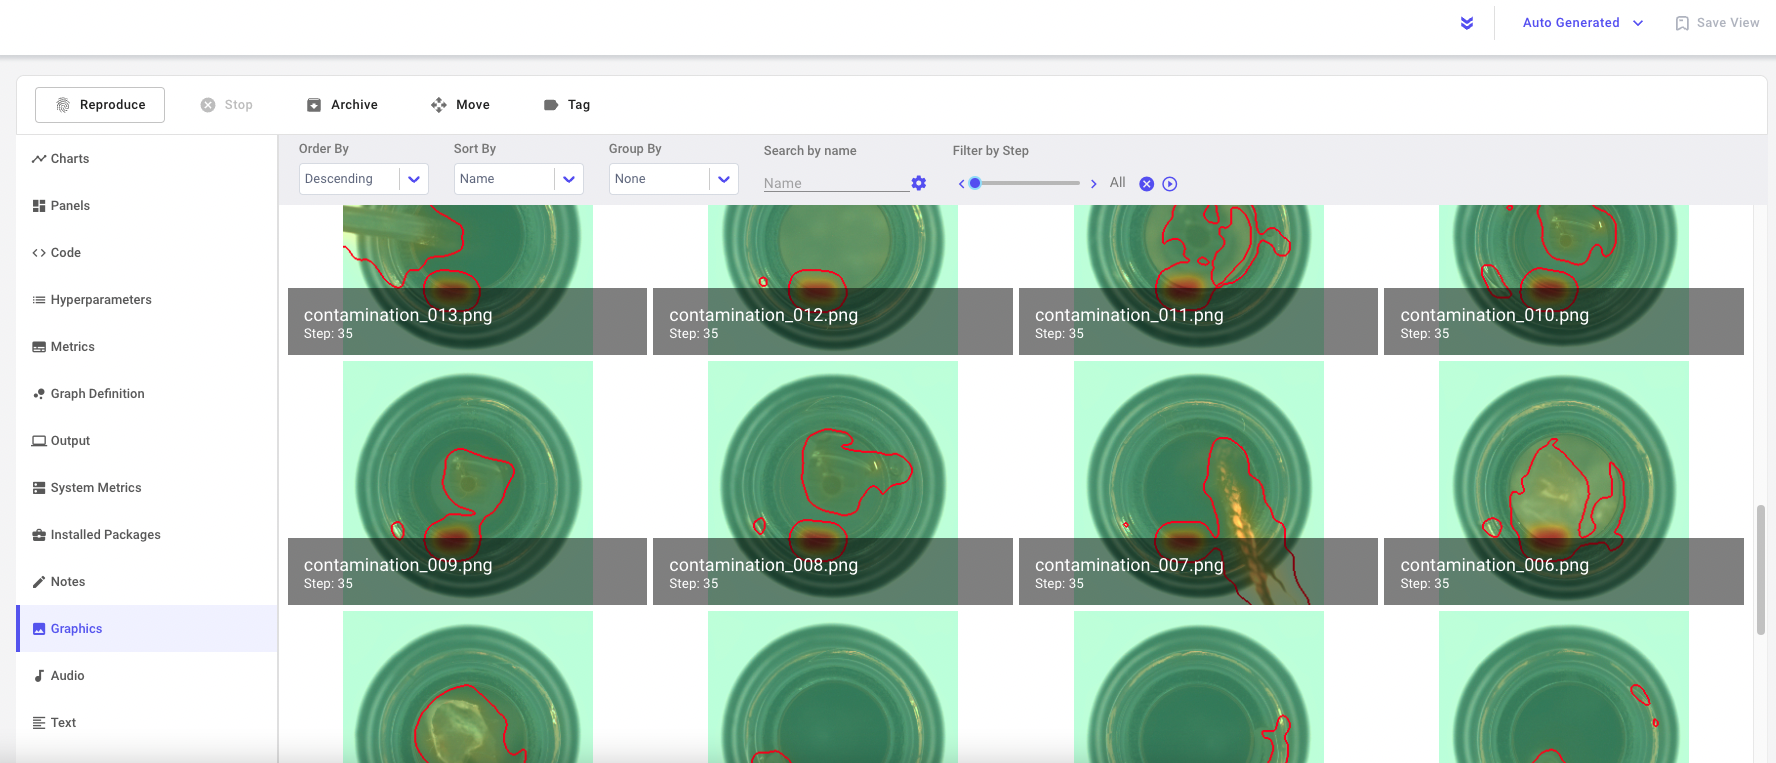This screenshot has height=763, width=1776.
Task: Expand the Sort By Name dropdown
Action: (518, 179)
